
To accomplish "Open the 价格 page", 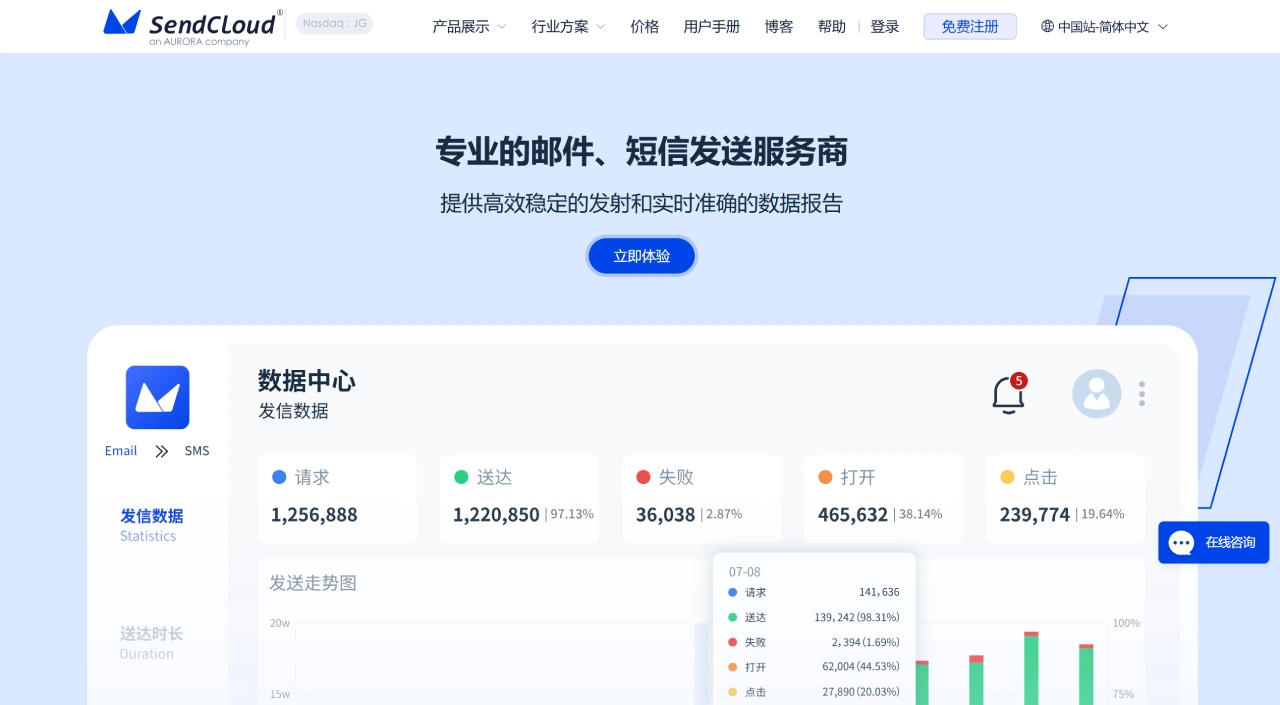I will [x=645, y=27].
